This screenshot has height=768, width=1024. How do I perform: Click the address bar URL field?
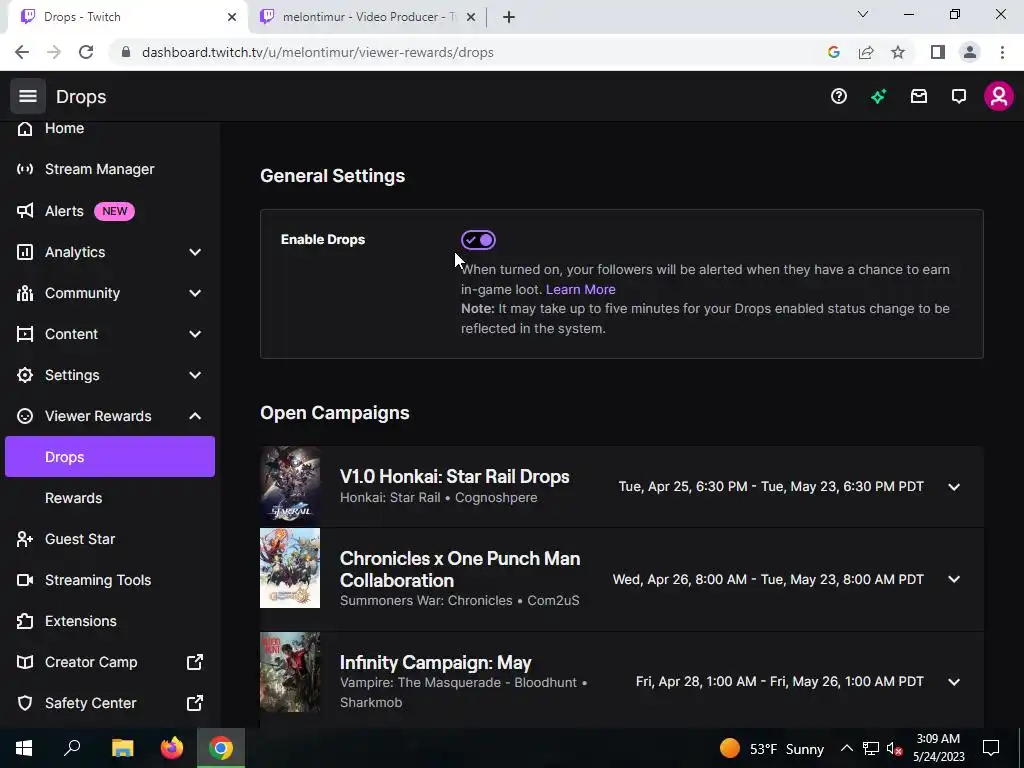click(317, 52)
